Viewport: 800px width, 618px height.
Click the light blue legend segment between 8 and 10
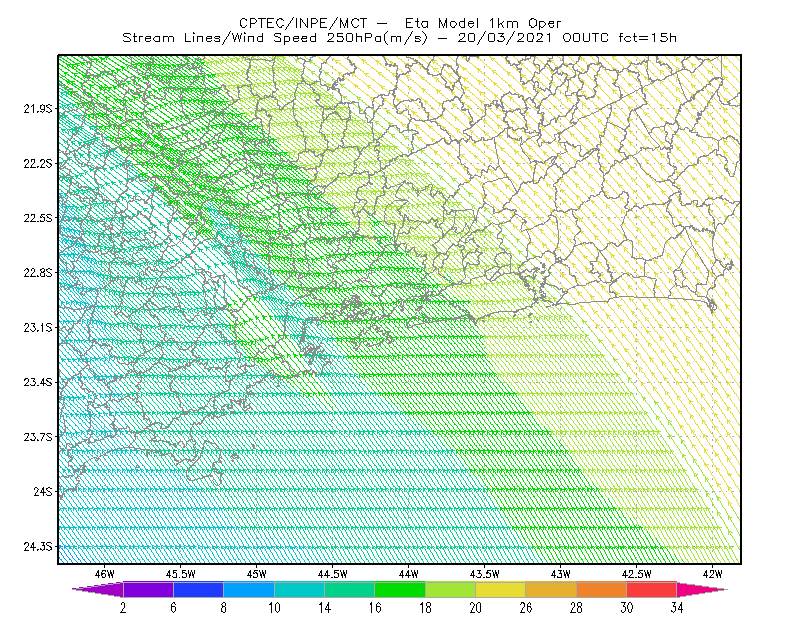(249, 589)
